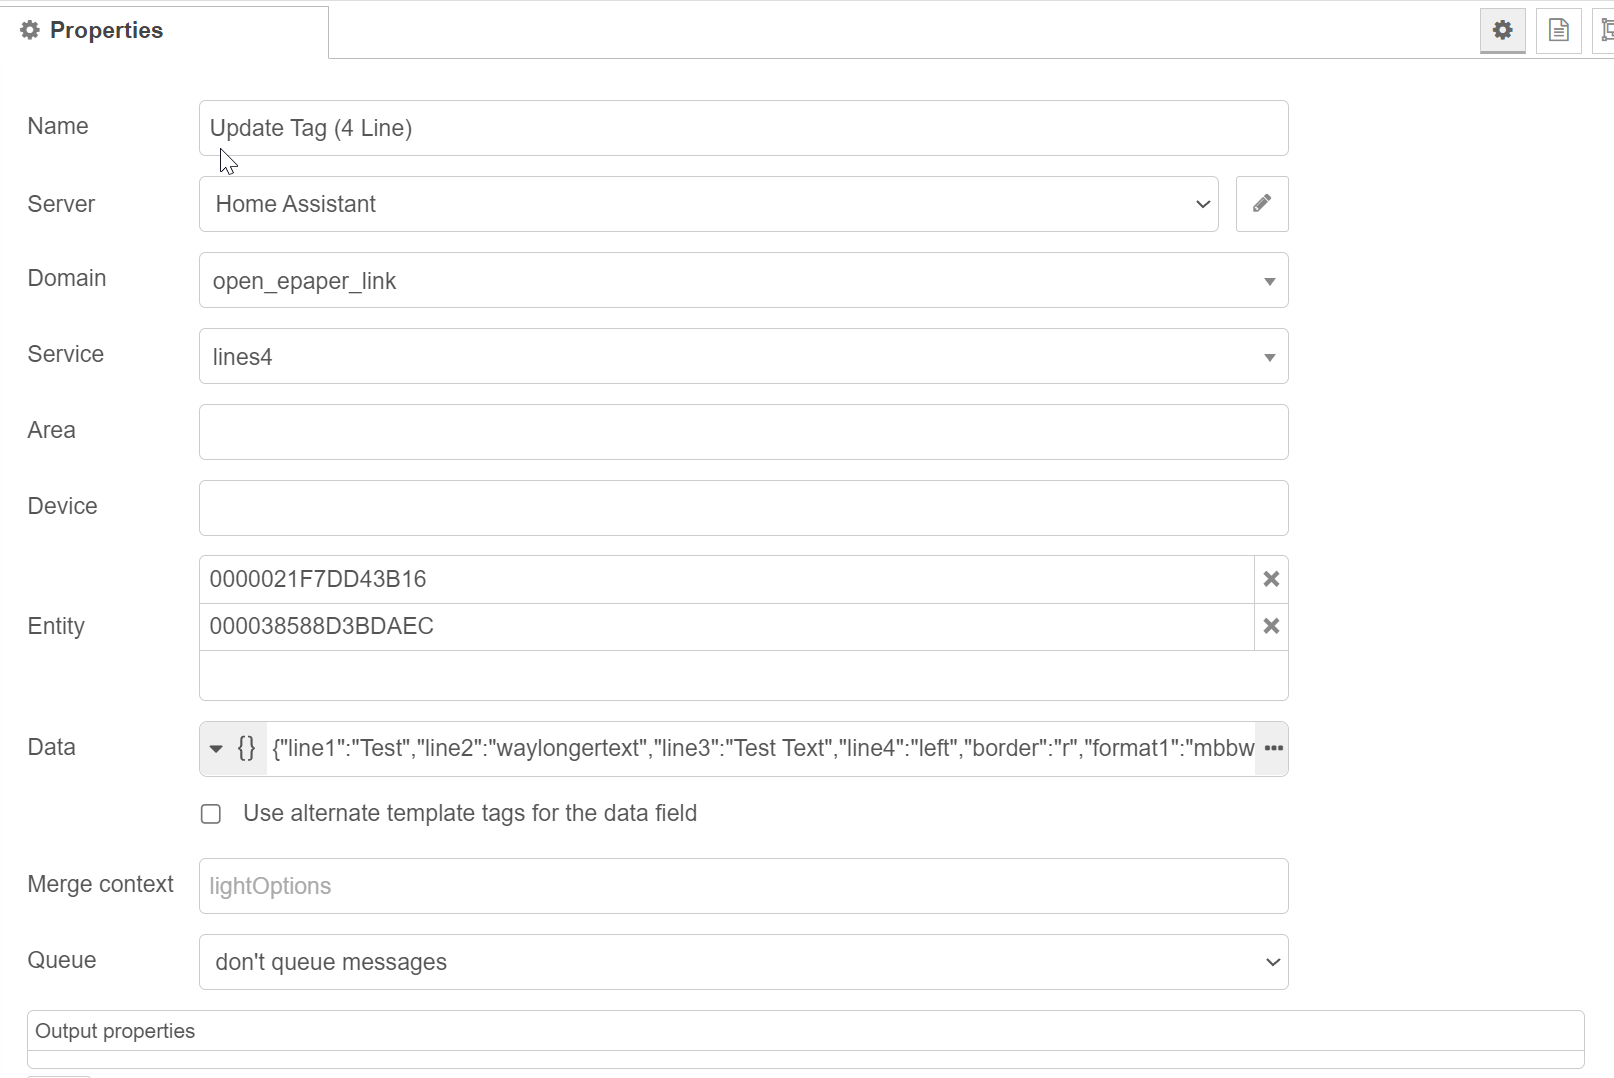Open the Server dropdown showing Home Assistant
Viewport: 1614px width, 1078px height.
708,204
